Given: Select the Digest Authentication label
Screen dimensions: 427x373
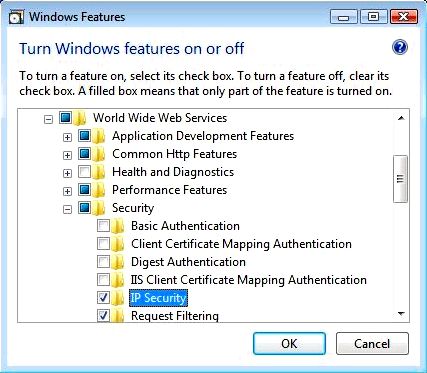Looking at the screenshot, I should click(188, 262).
